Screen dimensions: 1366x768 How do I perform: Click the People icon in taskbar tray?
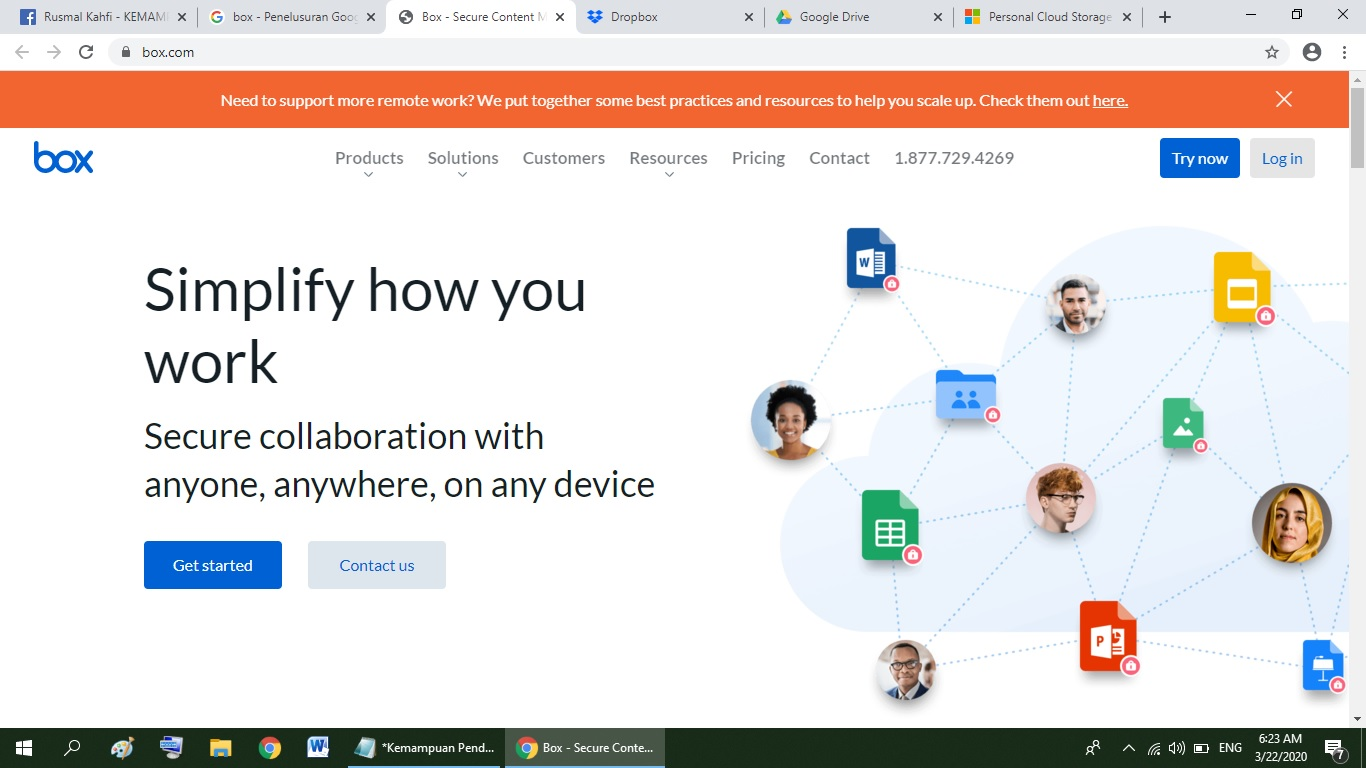pos(1093,747)
